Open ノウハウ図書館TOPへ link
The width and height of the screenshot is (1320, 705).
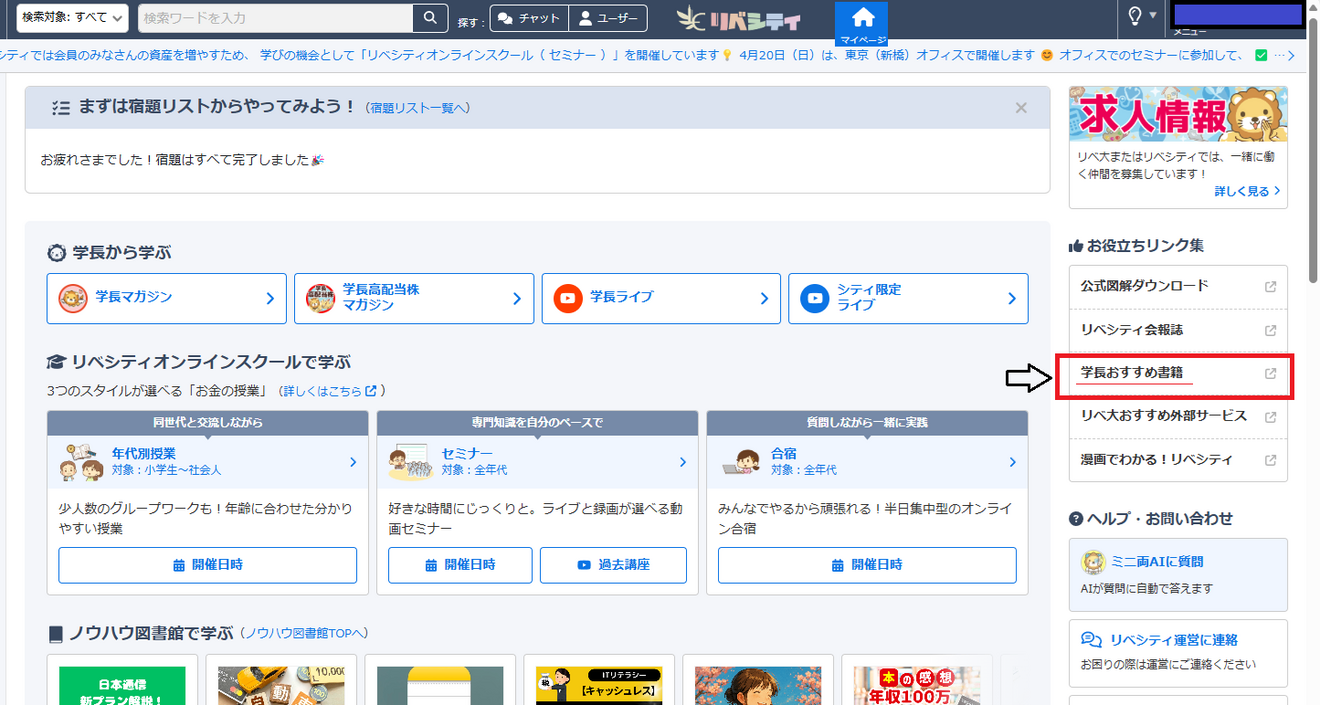point(305,633)
